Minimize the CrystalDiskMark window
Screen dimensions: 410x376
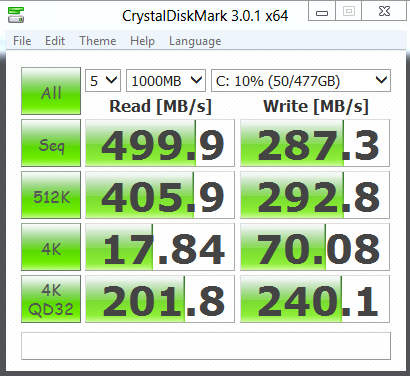(322, 11)
